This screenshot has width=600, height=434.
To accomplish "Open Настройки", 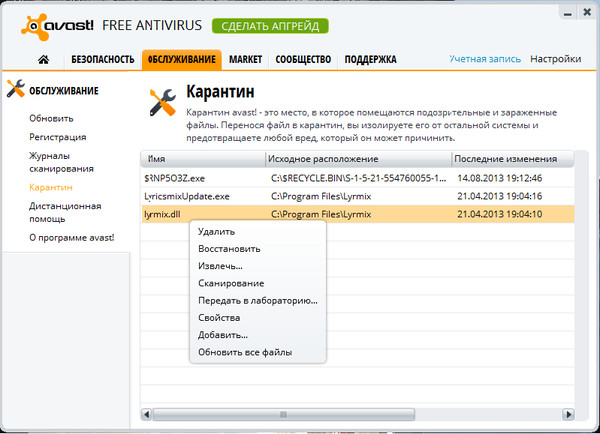I will tap(556, 59).
